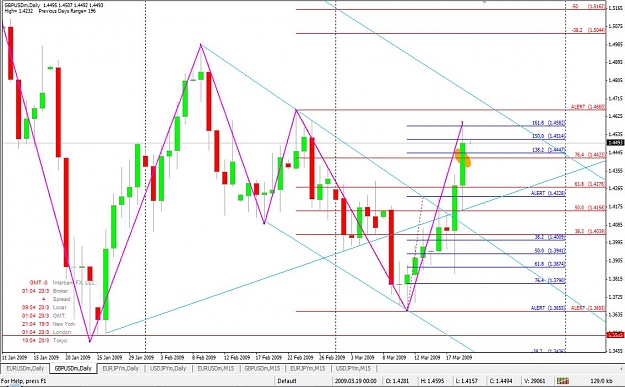The width and height of the screenshot is (625, 387).
Task: Select the red 50.0 Fibonacci level label
Action: [590, 208]
